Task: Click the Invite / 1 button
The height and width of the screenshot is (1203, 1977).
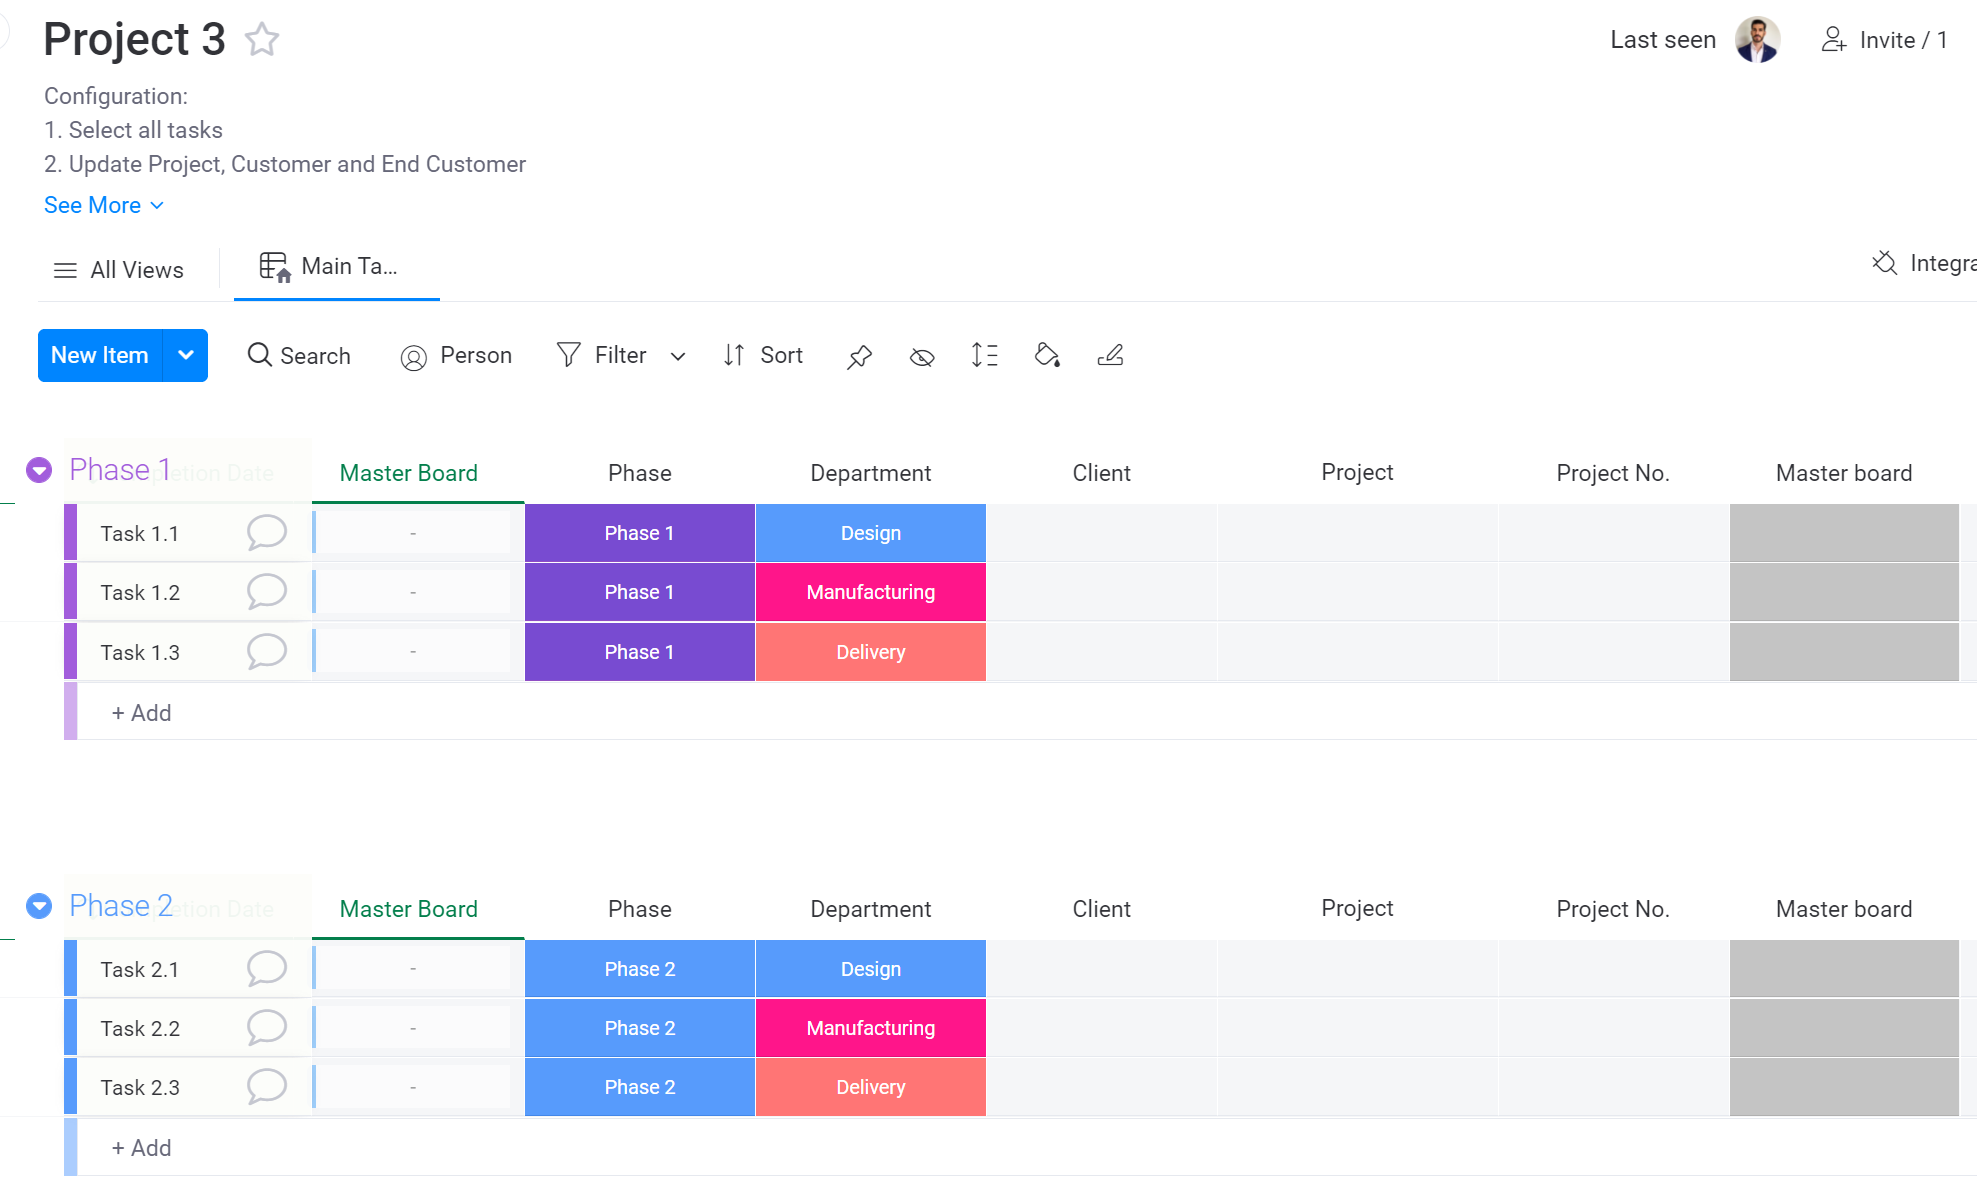Action: pyautogui.click(x=1884, y=40)
